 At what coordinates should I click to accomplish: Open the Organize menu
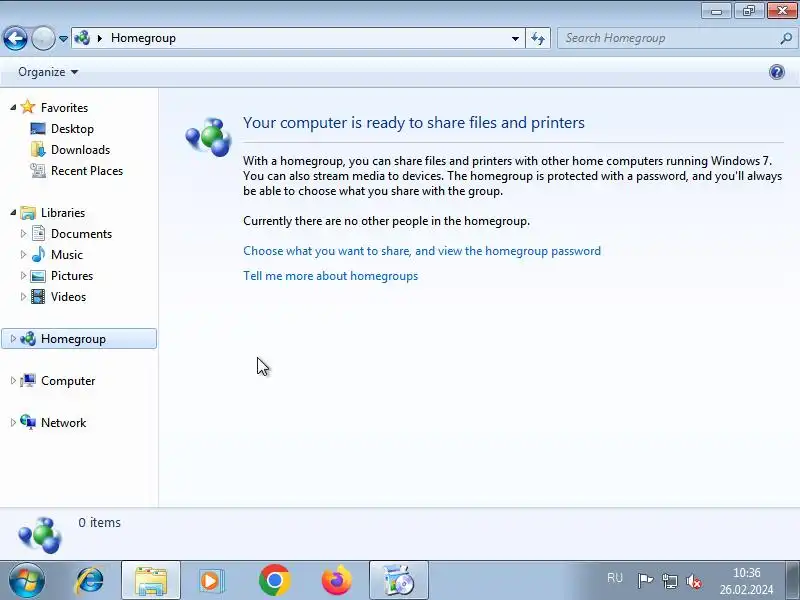pyautogui.click(x=48, y=72)
